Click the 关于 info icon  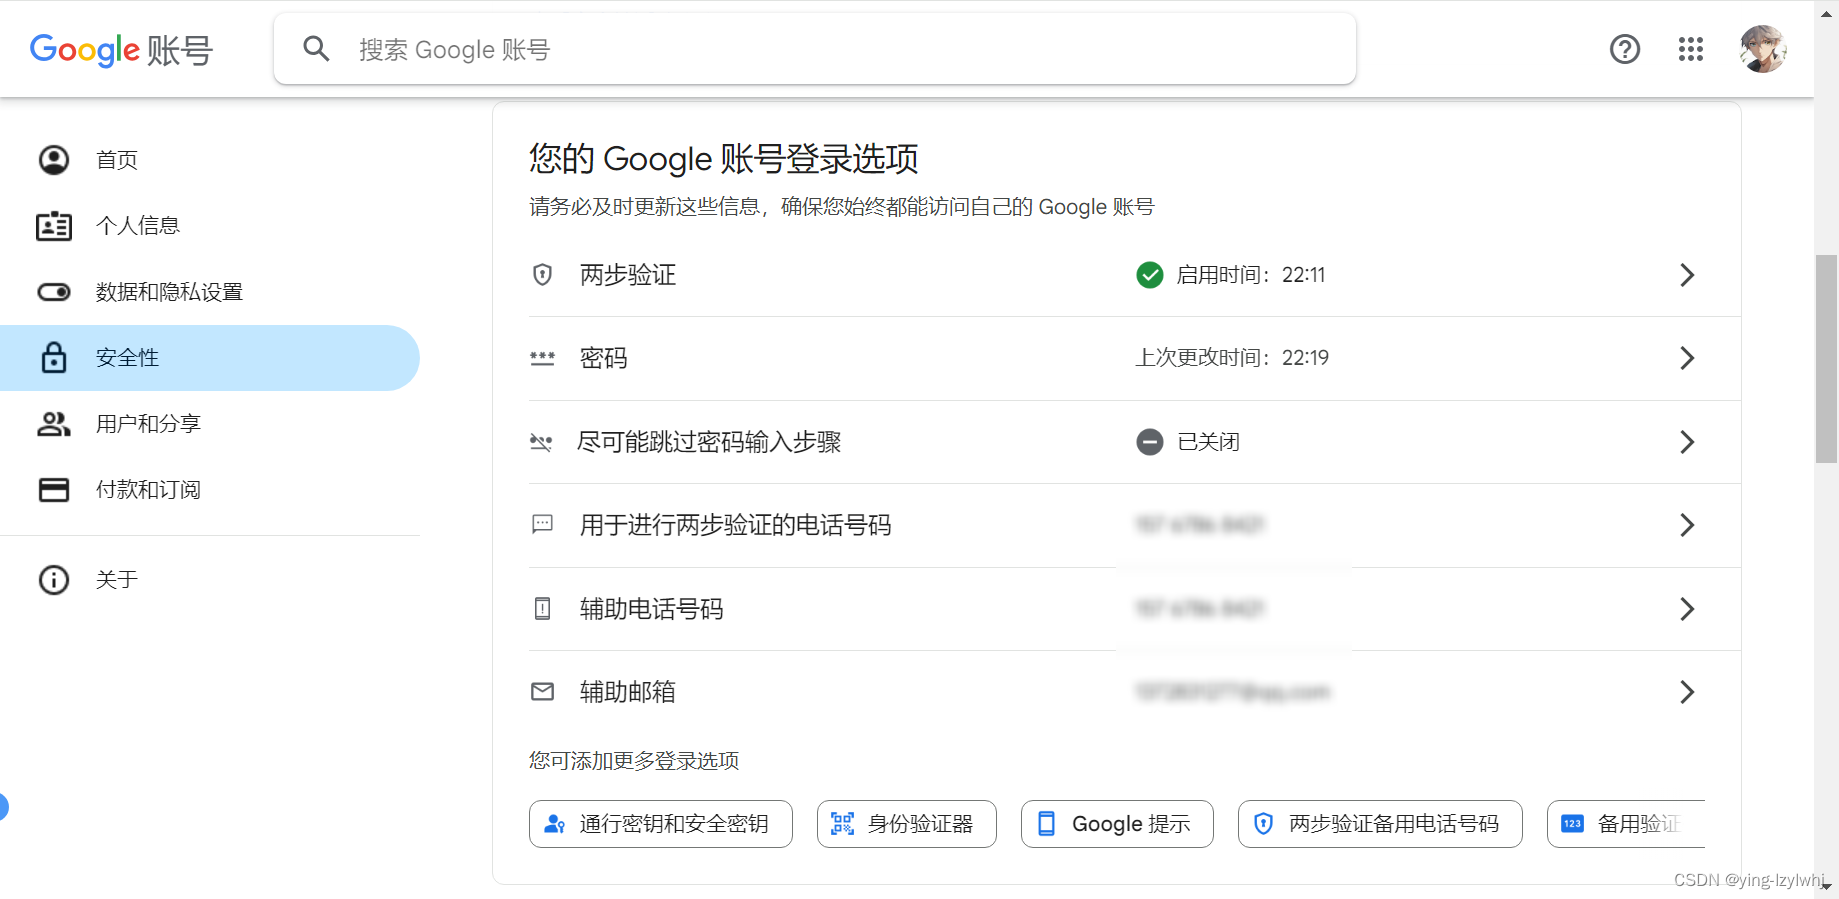[54, 580]
